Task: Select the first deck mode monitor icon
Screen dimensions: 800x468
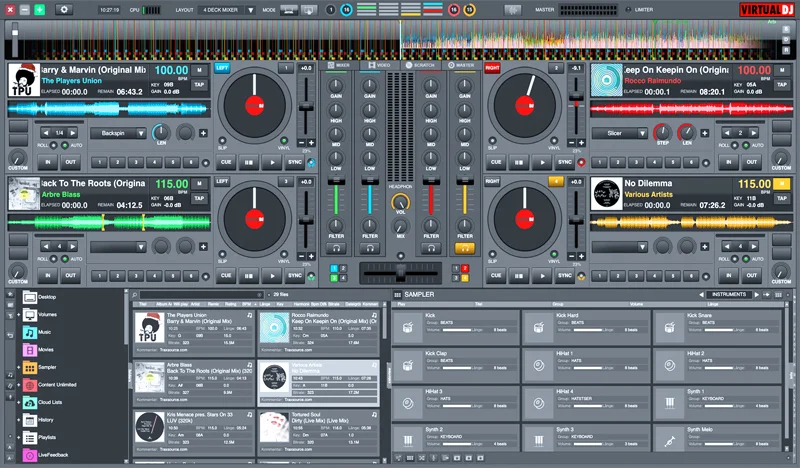Action: pyautogui.click(x=289, y=10)
